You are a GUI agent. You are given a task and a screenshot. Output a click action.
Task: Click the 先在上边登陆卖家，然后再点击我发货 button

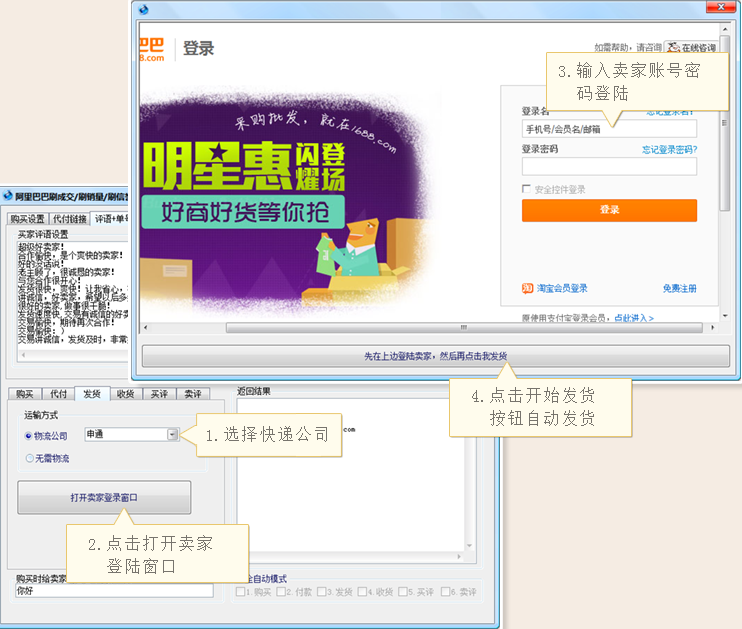[x=436, y=356]
